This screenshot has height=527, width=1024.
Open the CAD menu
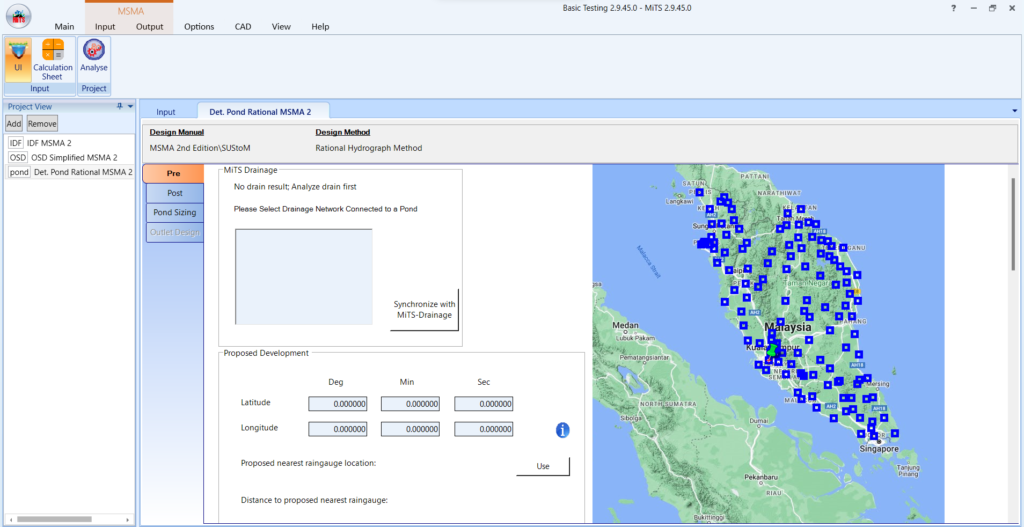click(x=243, y=27)
